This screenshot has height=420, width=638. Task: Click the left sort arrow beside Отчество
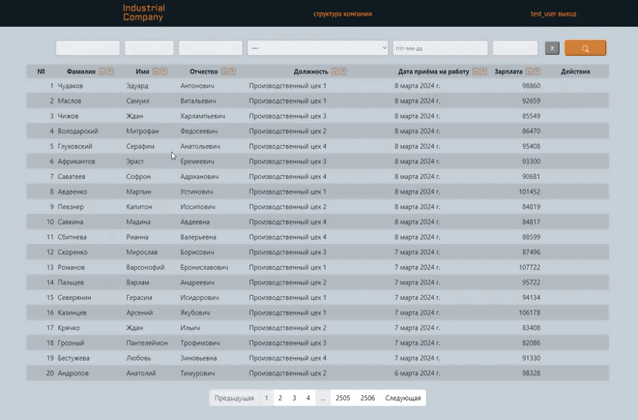pos(224,71)
